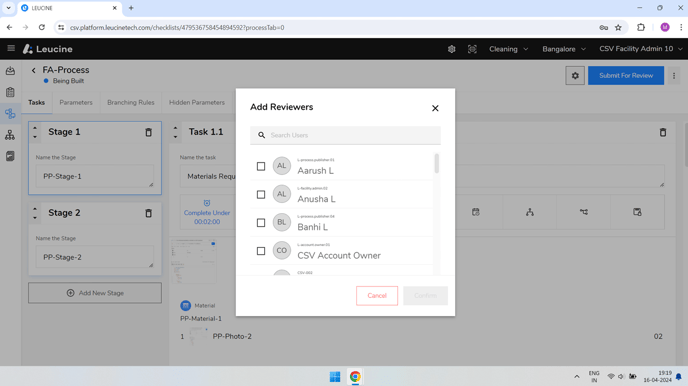
Task: Check the box for Anusha L
Action: click(261, 194)
